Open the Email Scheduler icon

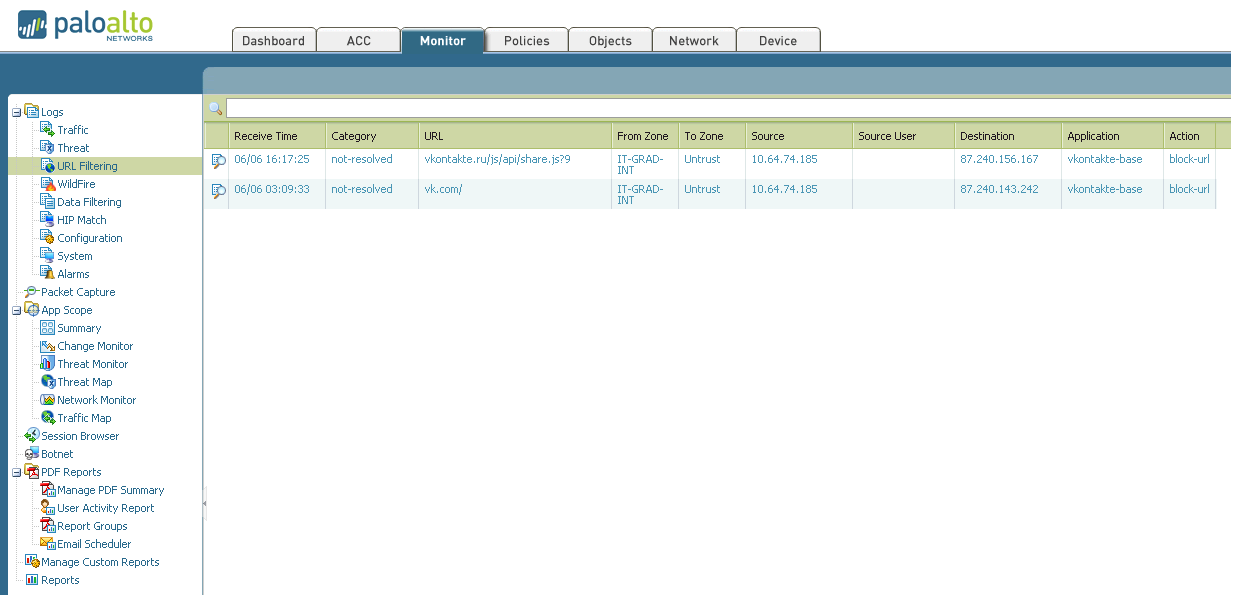[47, 543]
